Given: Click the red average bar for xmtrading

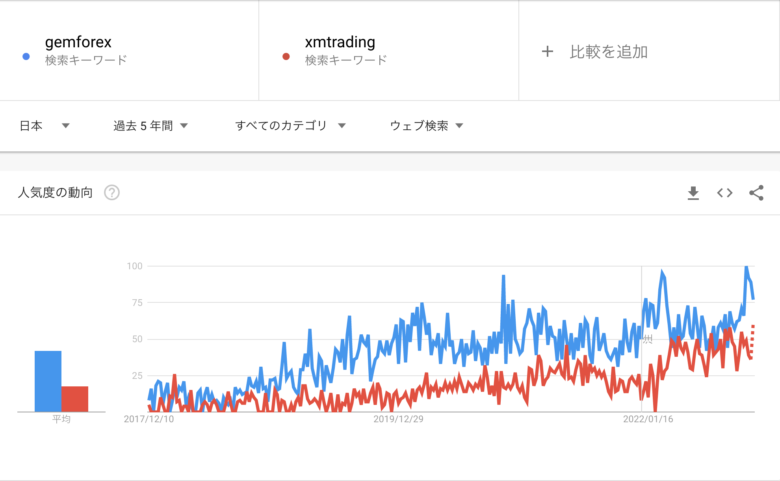Looking at the screenshot, I should click(75, 399).
